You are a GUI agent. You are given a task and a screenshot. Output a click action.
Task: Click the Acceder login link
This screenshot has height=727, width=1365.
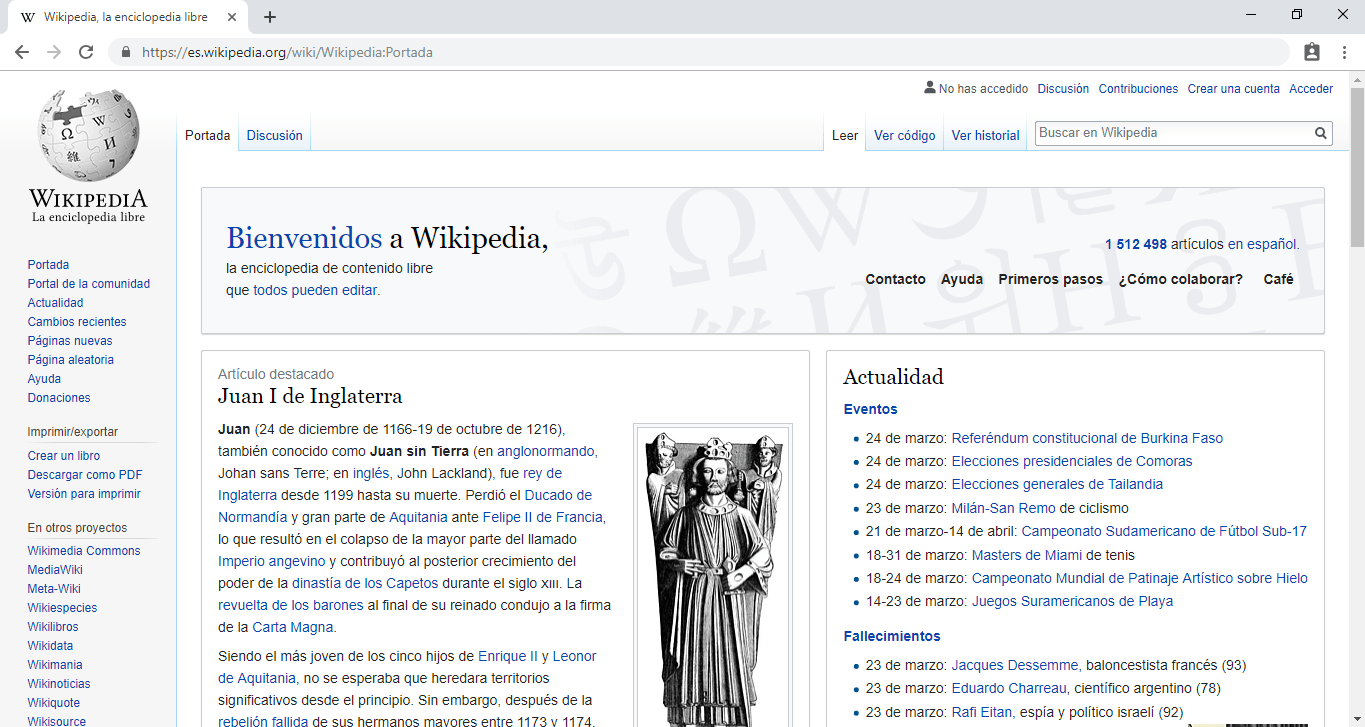[x=1311, y=89]
